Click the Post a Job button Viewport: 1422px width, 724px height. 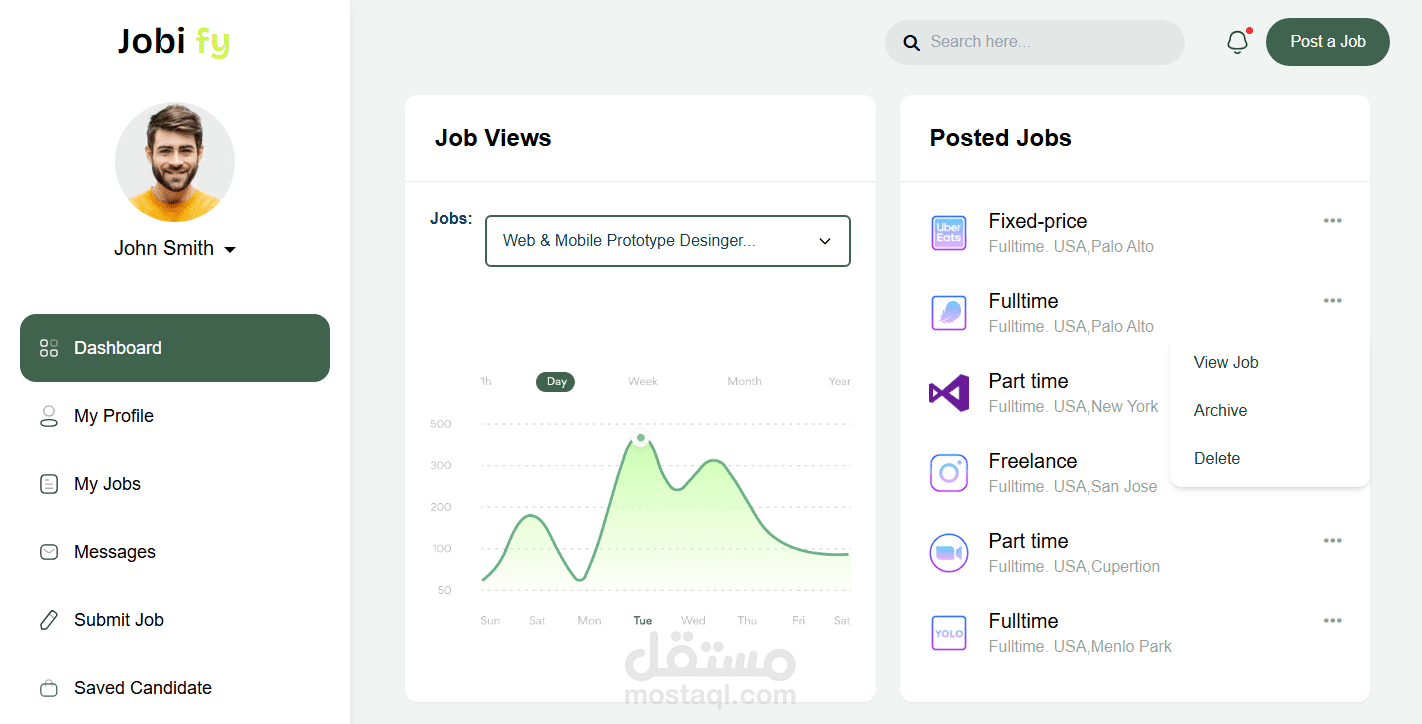coord(1327,42)
